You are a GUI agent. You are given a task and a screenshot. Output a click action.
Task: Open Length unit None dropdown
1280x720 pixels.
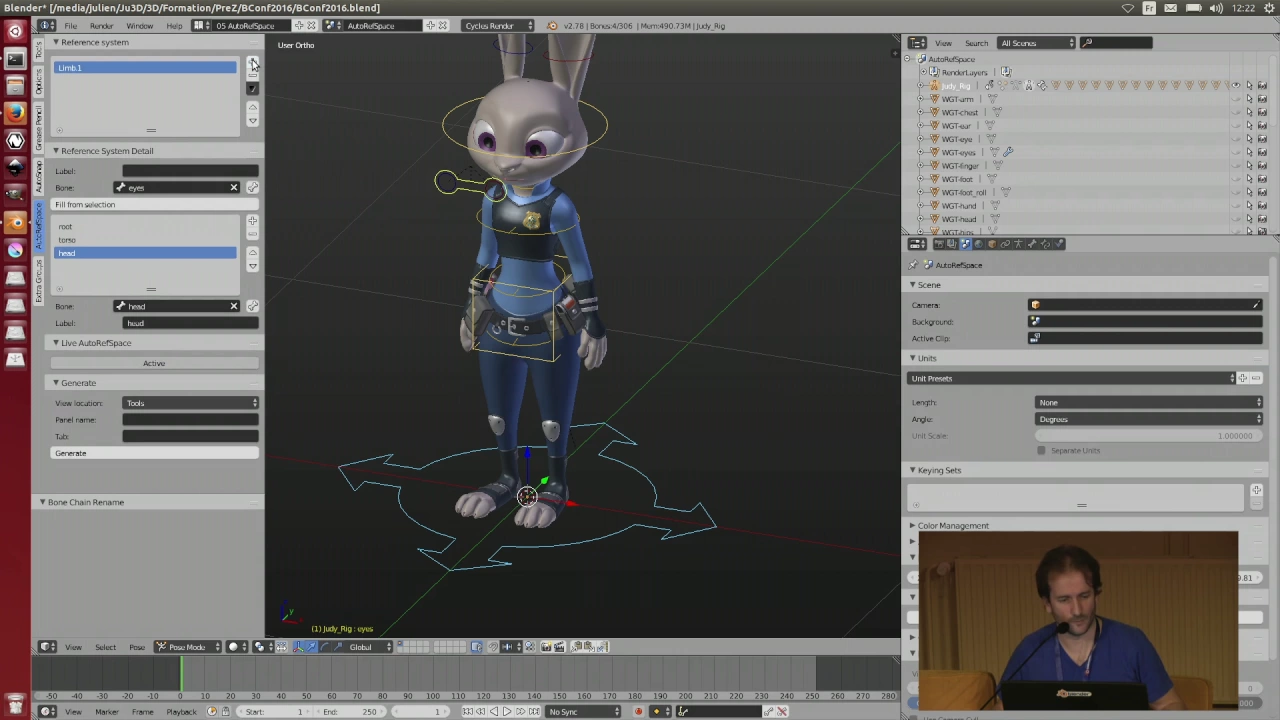[x=1149, y=402]
